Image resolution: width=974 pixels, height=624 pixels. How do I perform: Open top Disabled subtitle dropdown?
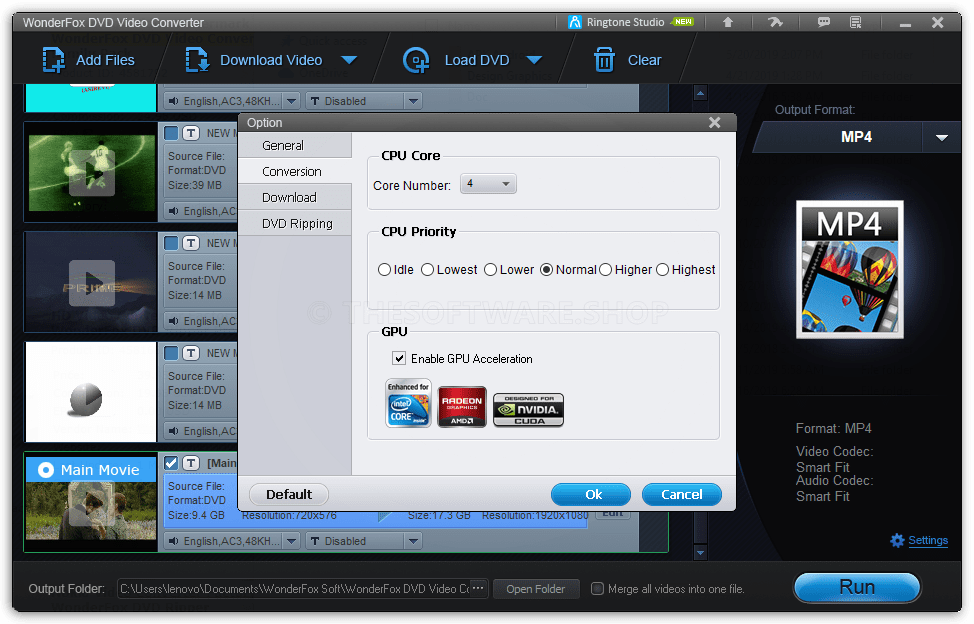[x=413, y=101]
